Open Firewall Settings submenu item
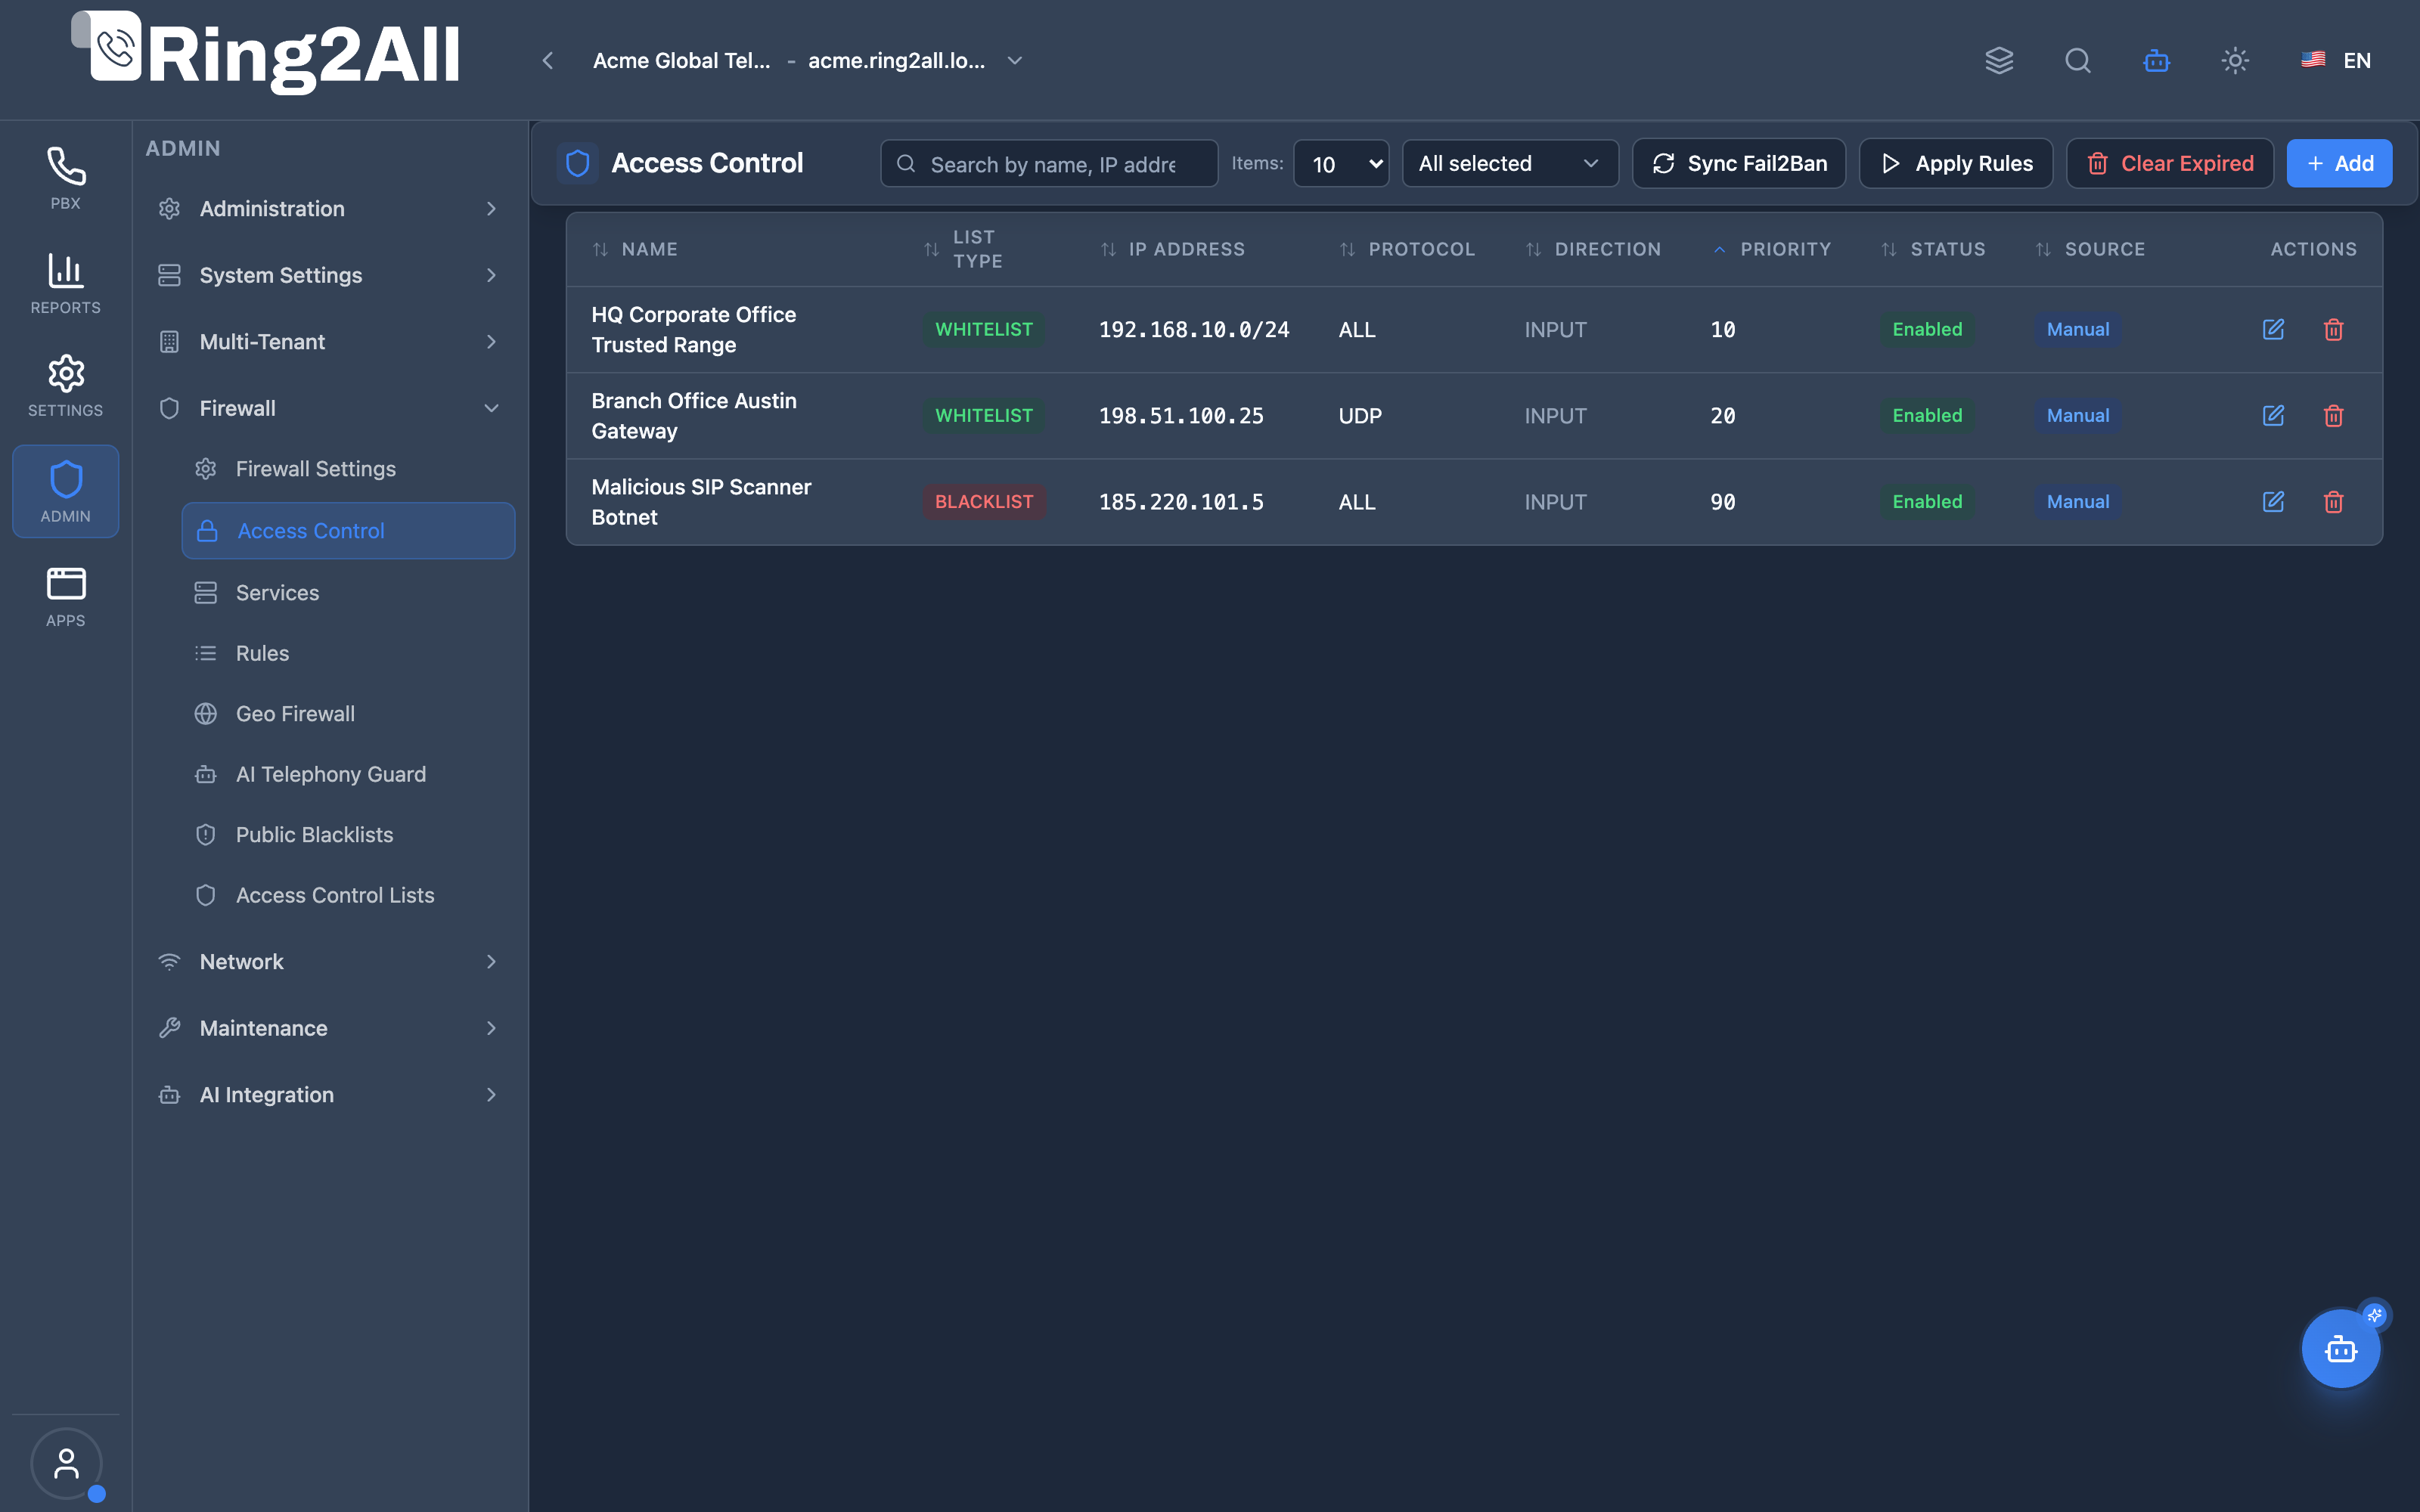 [348, 468]
